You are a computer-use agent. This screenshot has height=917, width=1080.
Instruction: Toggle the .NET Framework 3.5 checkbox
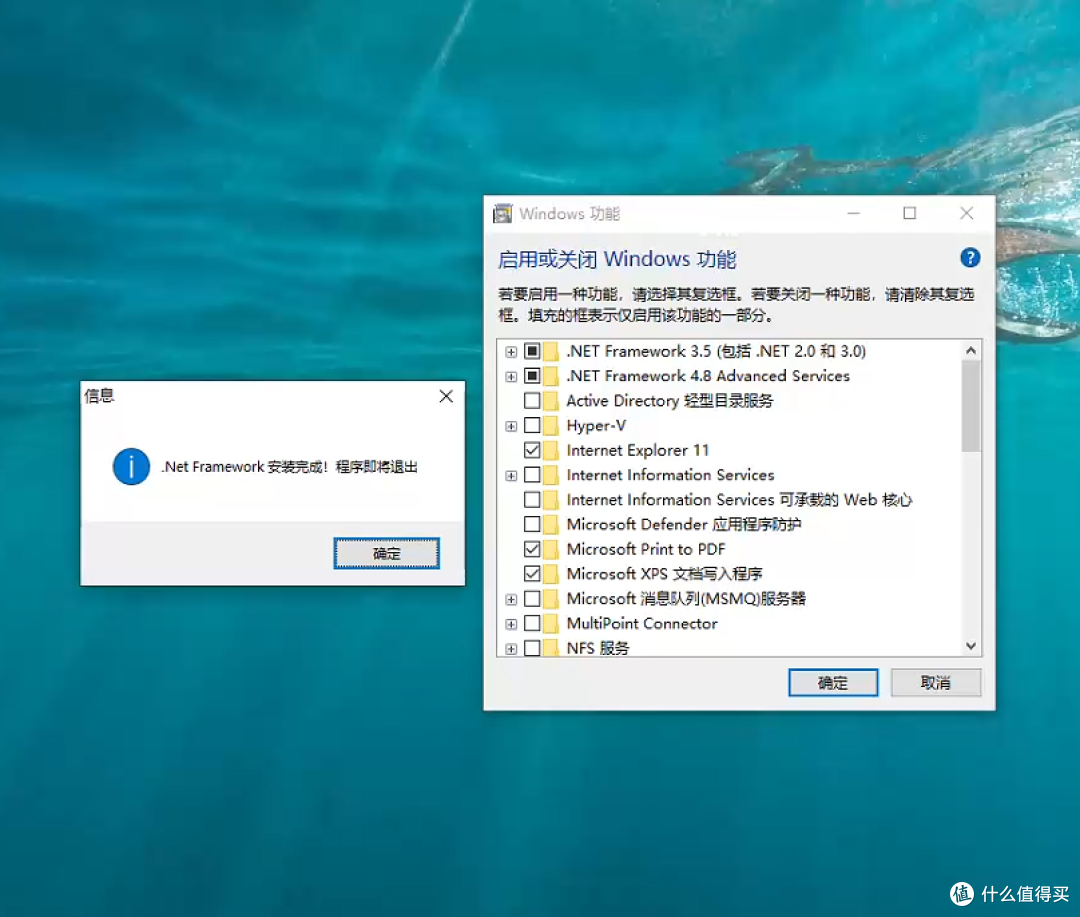click(x=532, y=351)
